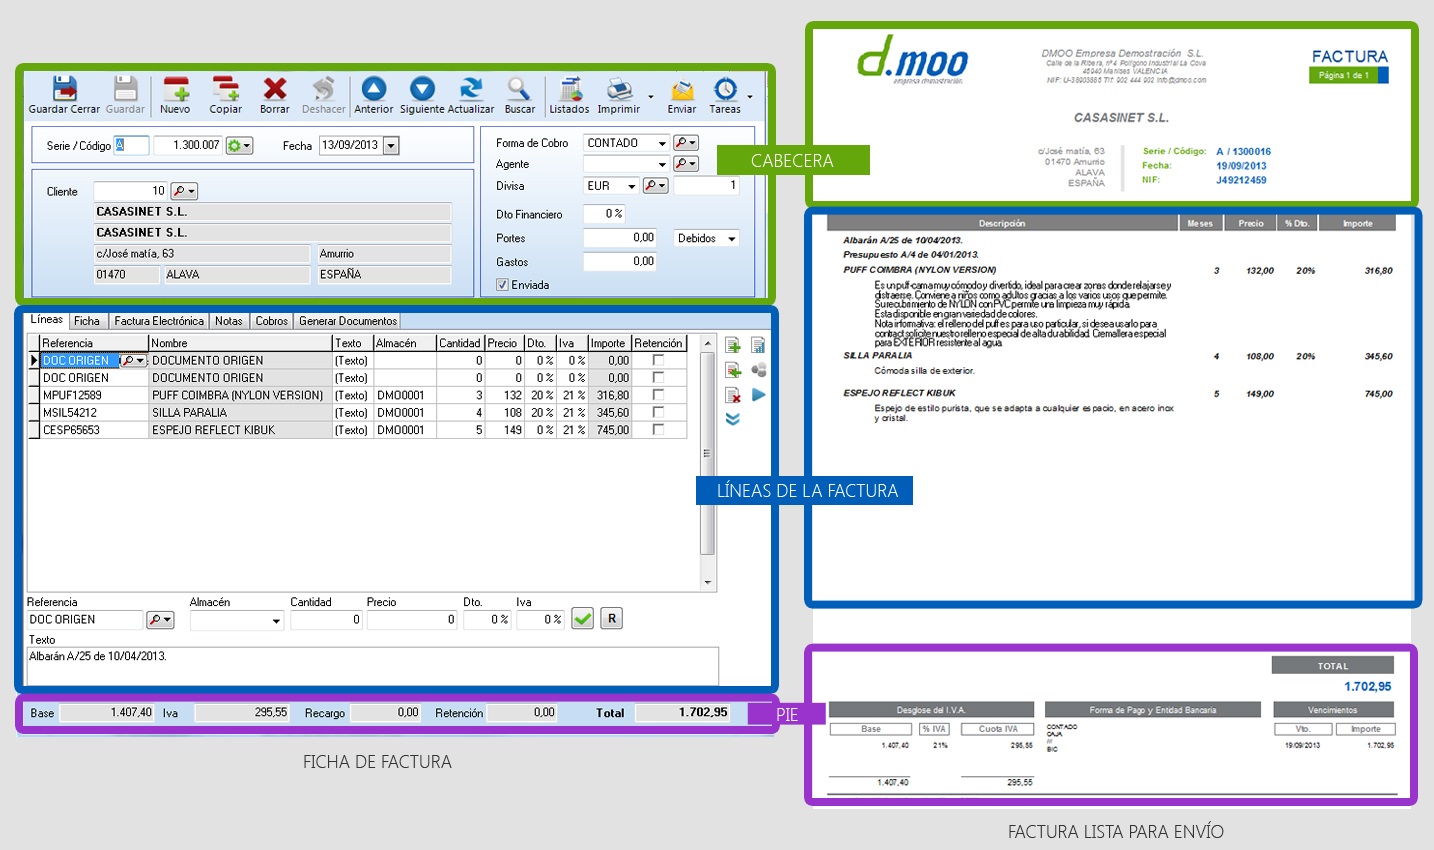
Task: Add a new line with the green plus-document icon
Action: point(733,344)
